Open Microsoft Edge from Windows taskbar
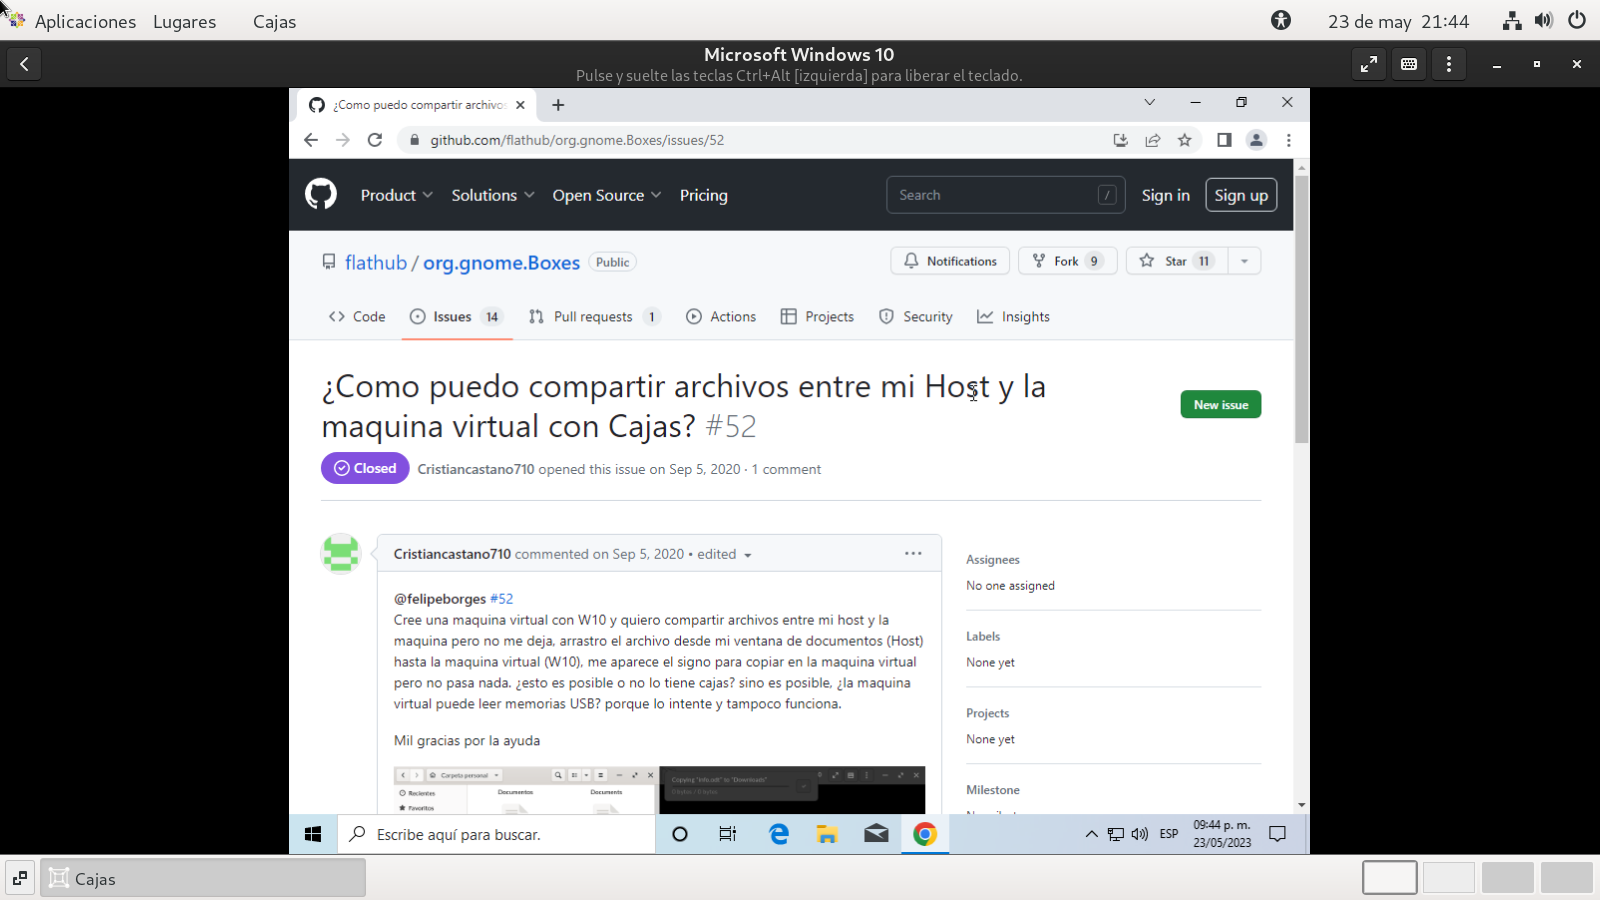1600x900 pixels. pyautogui.click(x=778, y=834)
